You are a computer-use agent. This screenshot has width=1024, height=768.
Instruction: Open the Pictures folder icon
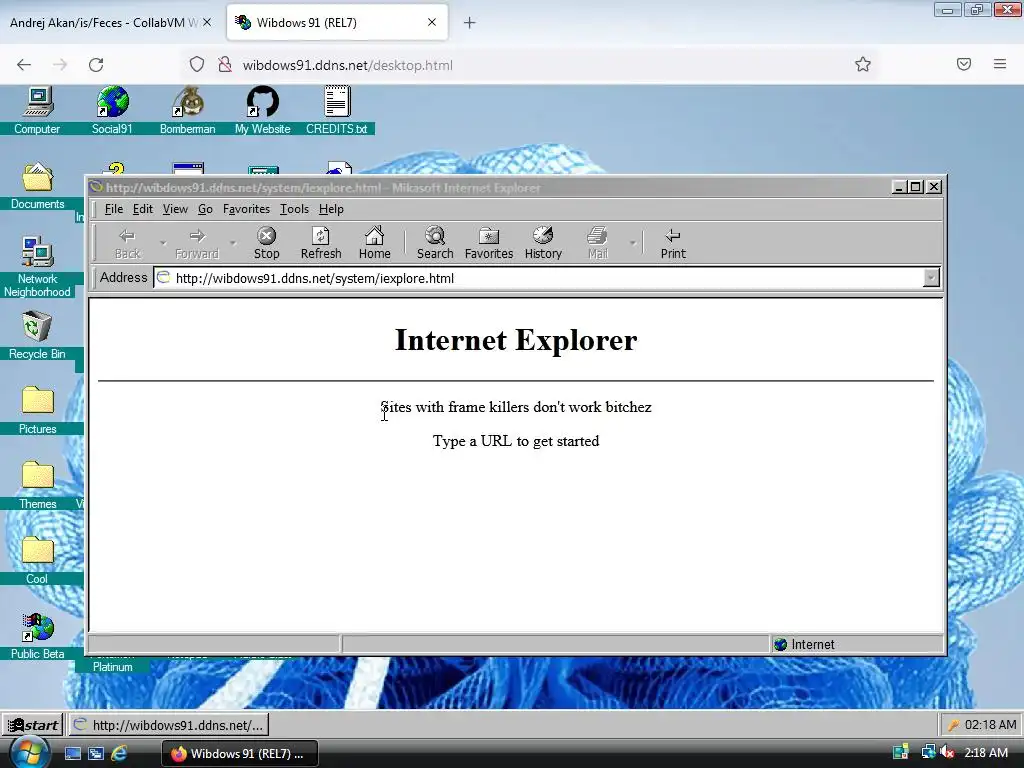[37, 410]
